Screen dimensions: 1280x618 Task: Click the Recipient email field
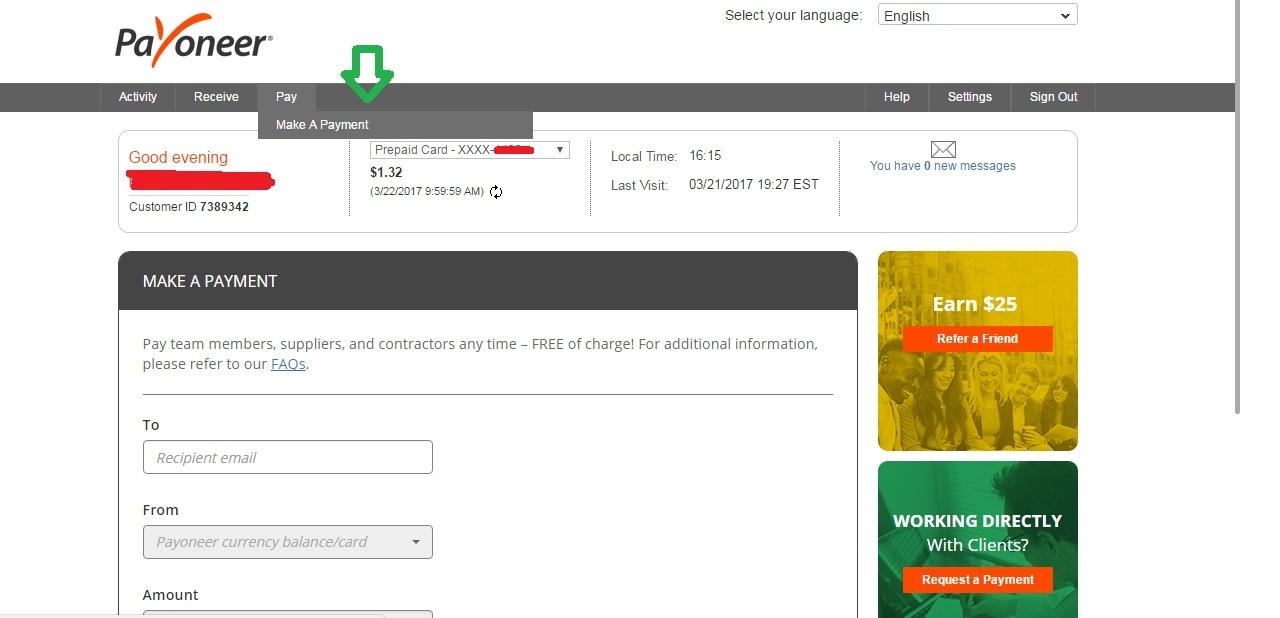[288, 457]
